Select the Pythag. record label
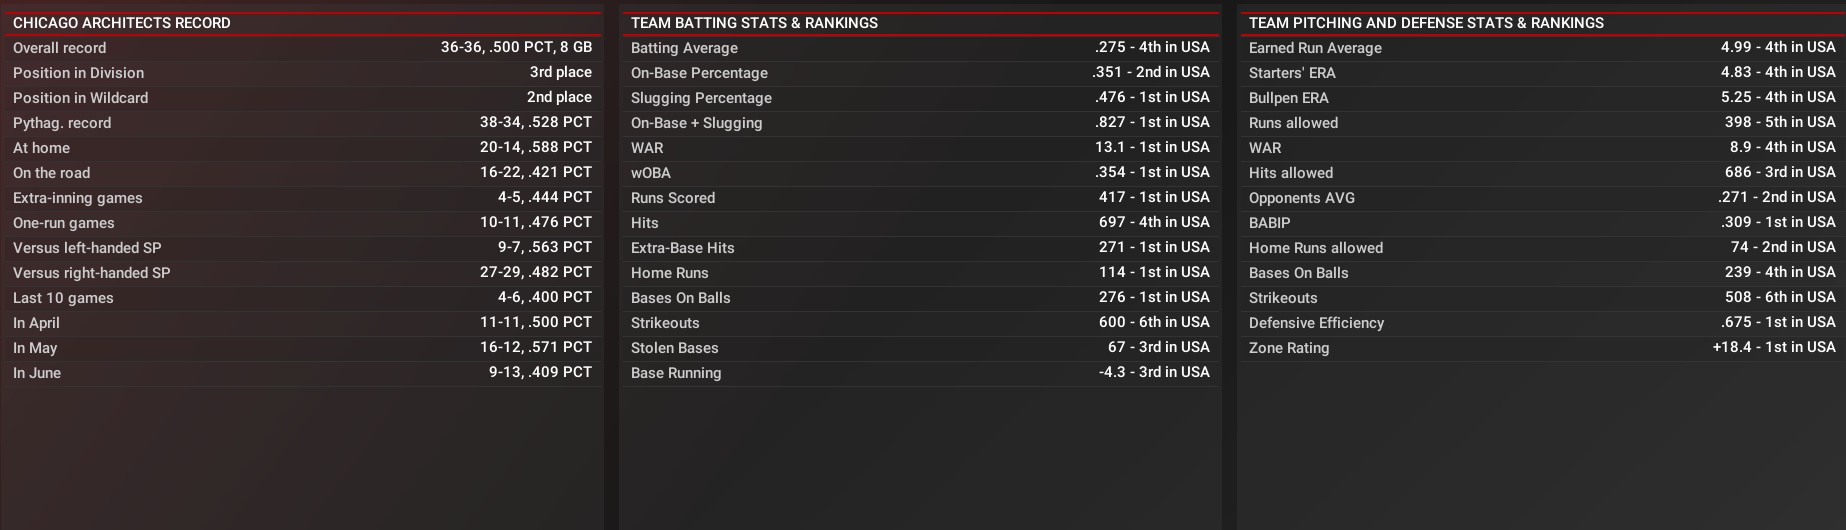The height and width of the screenshot is (530, 1846). (62, 123)
